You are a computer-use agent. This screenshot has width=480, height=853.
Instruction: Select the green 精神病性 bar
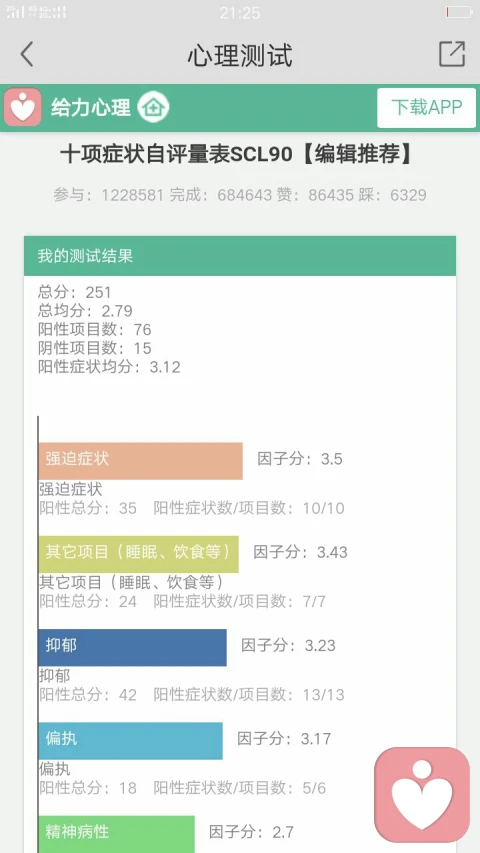coord(116,834)
